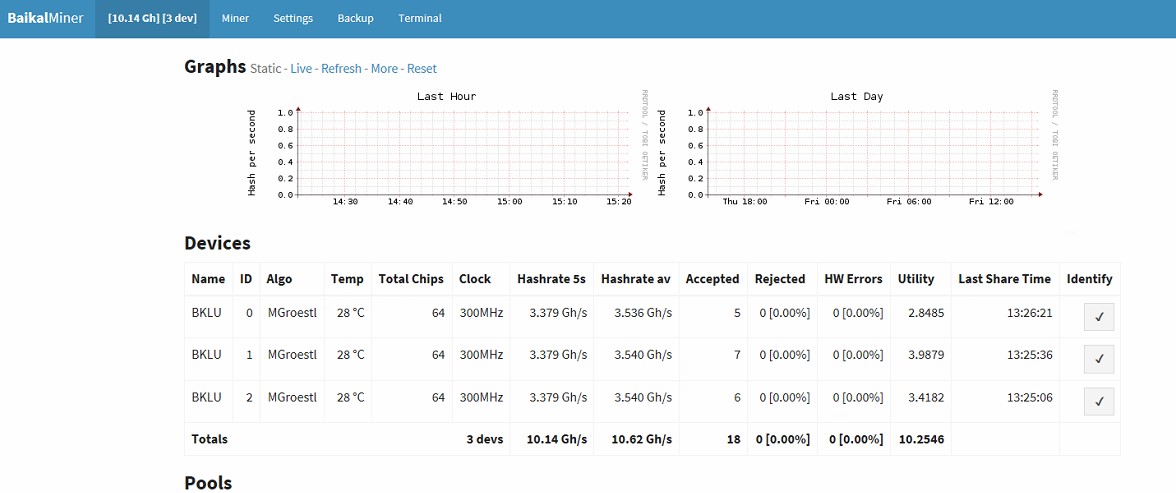Click the 3 devs total cell
1176x493 pixels.
[x=484, y=439]
